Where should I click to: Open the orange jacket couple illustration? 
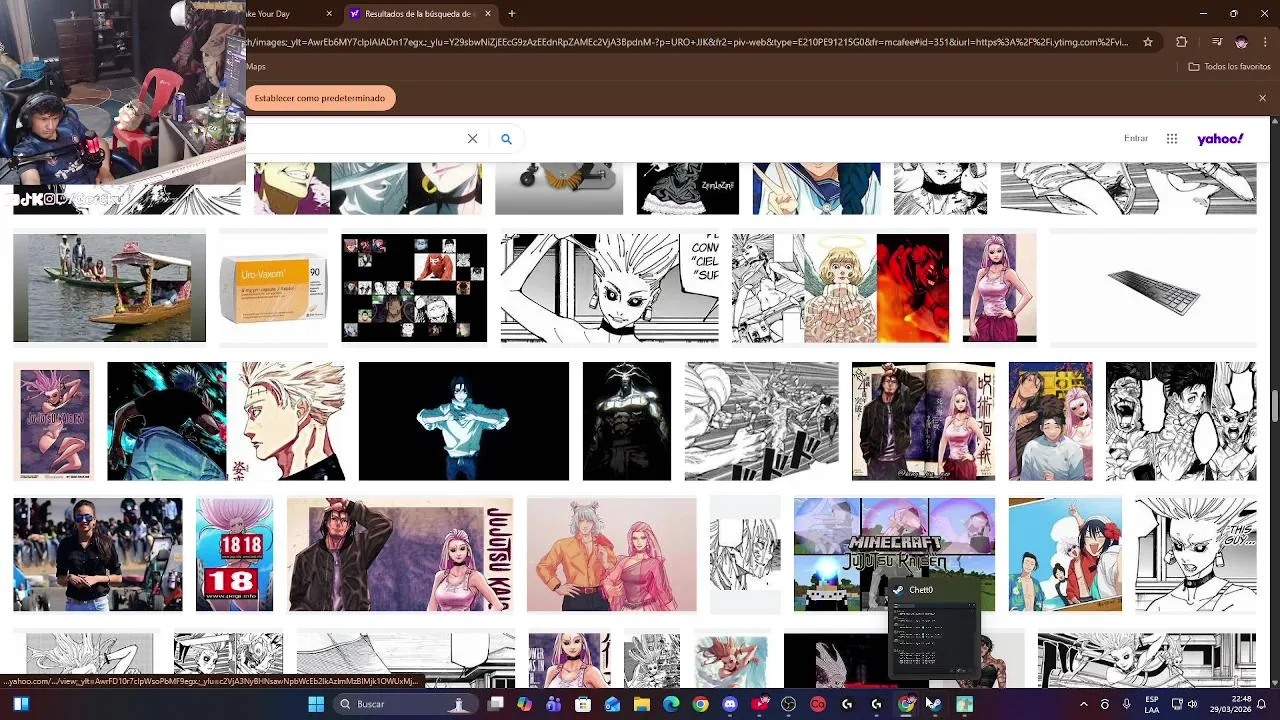[x=612, y=554]
